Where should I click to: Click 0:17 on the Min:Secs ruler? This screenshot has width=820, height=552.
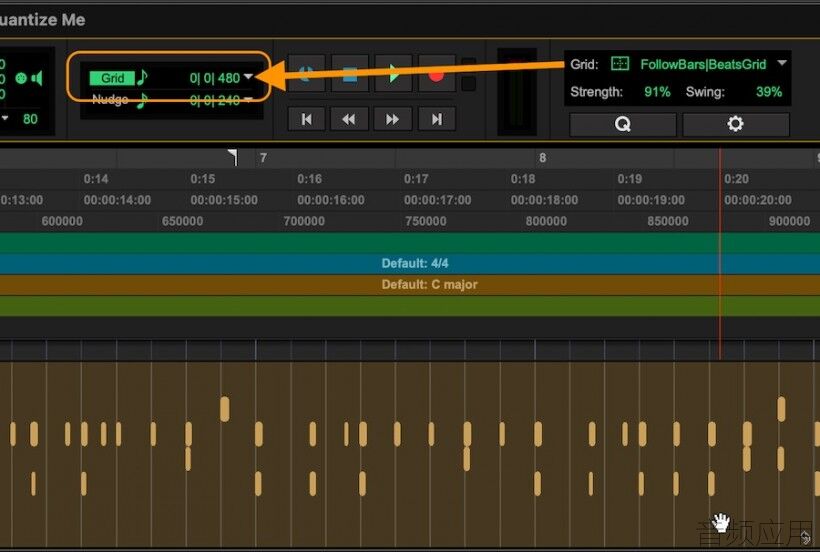(416, 179)
